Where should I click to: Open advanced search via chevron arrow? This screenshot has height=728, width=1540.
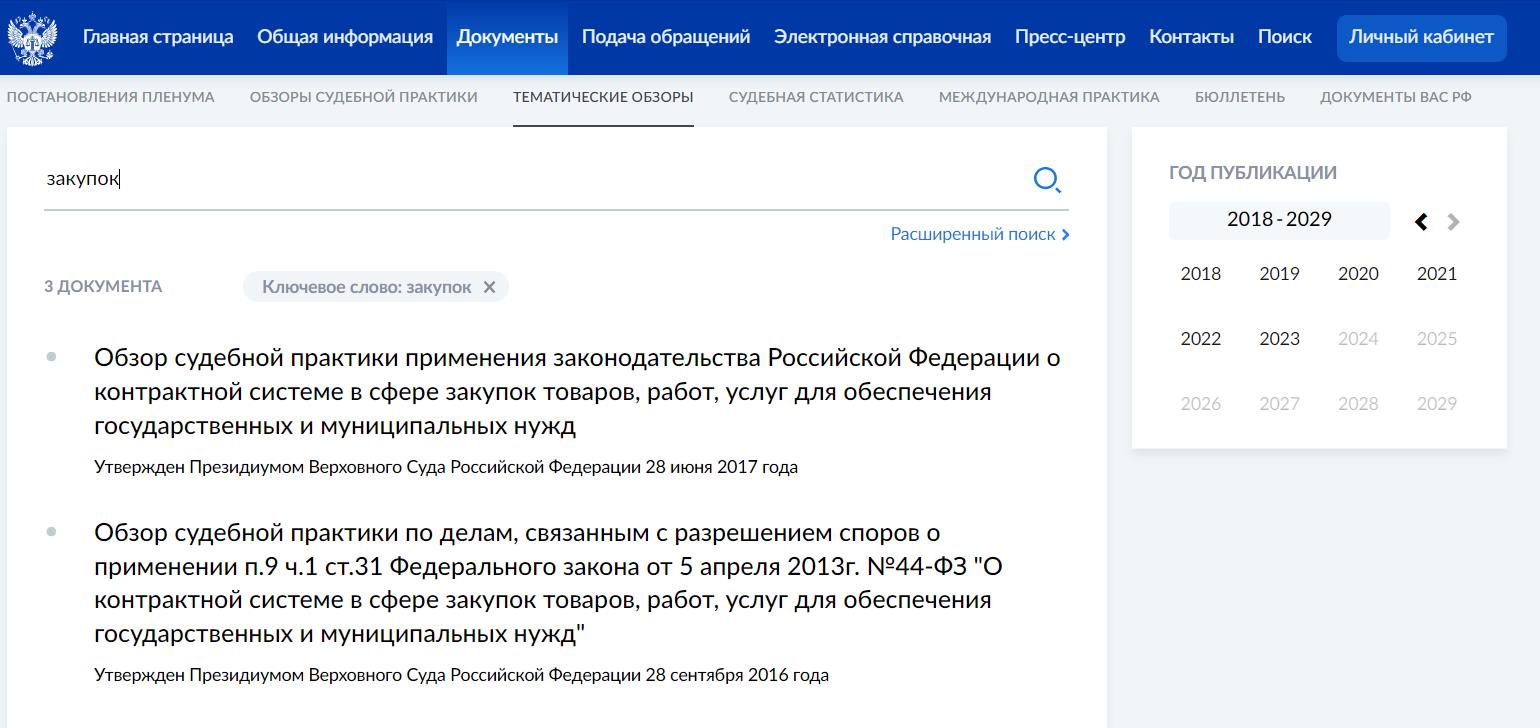pos(1065,234)
